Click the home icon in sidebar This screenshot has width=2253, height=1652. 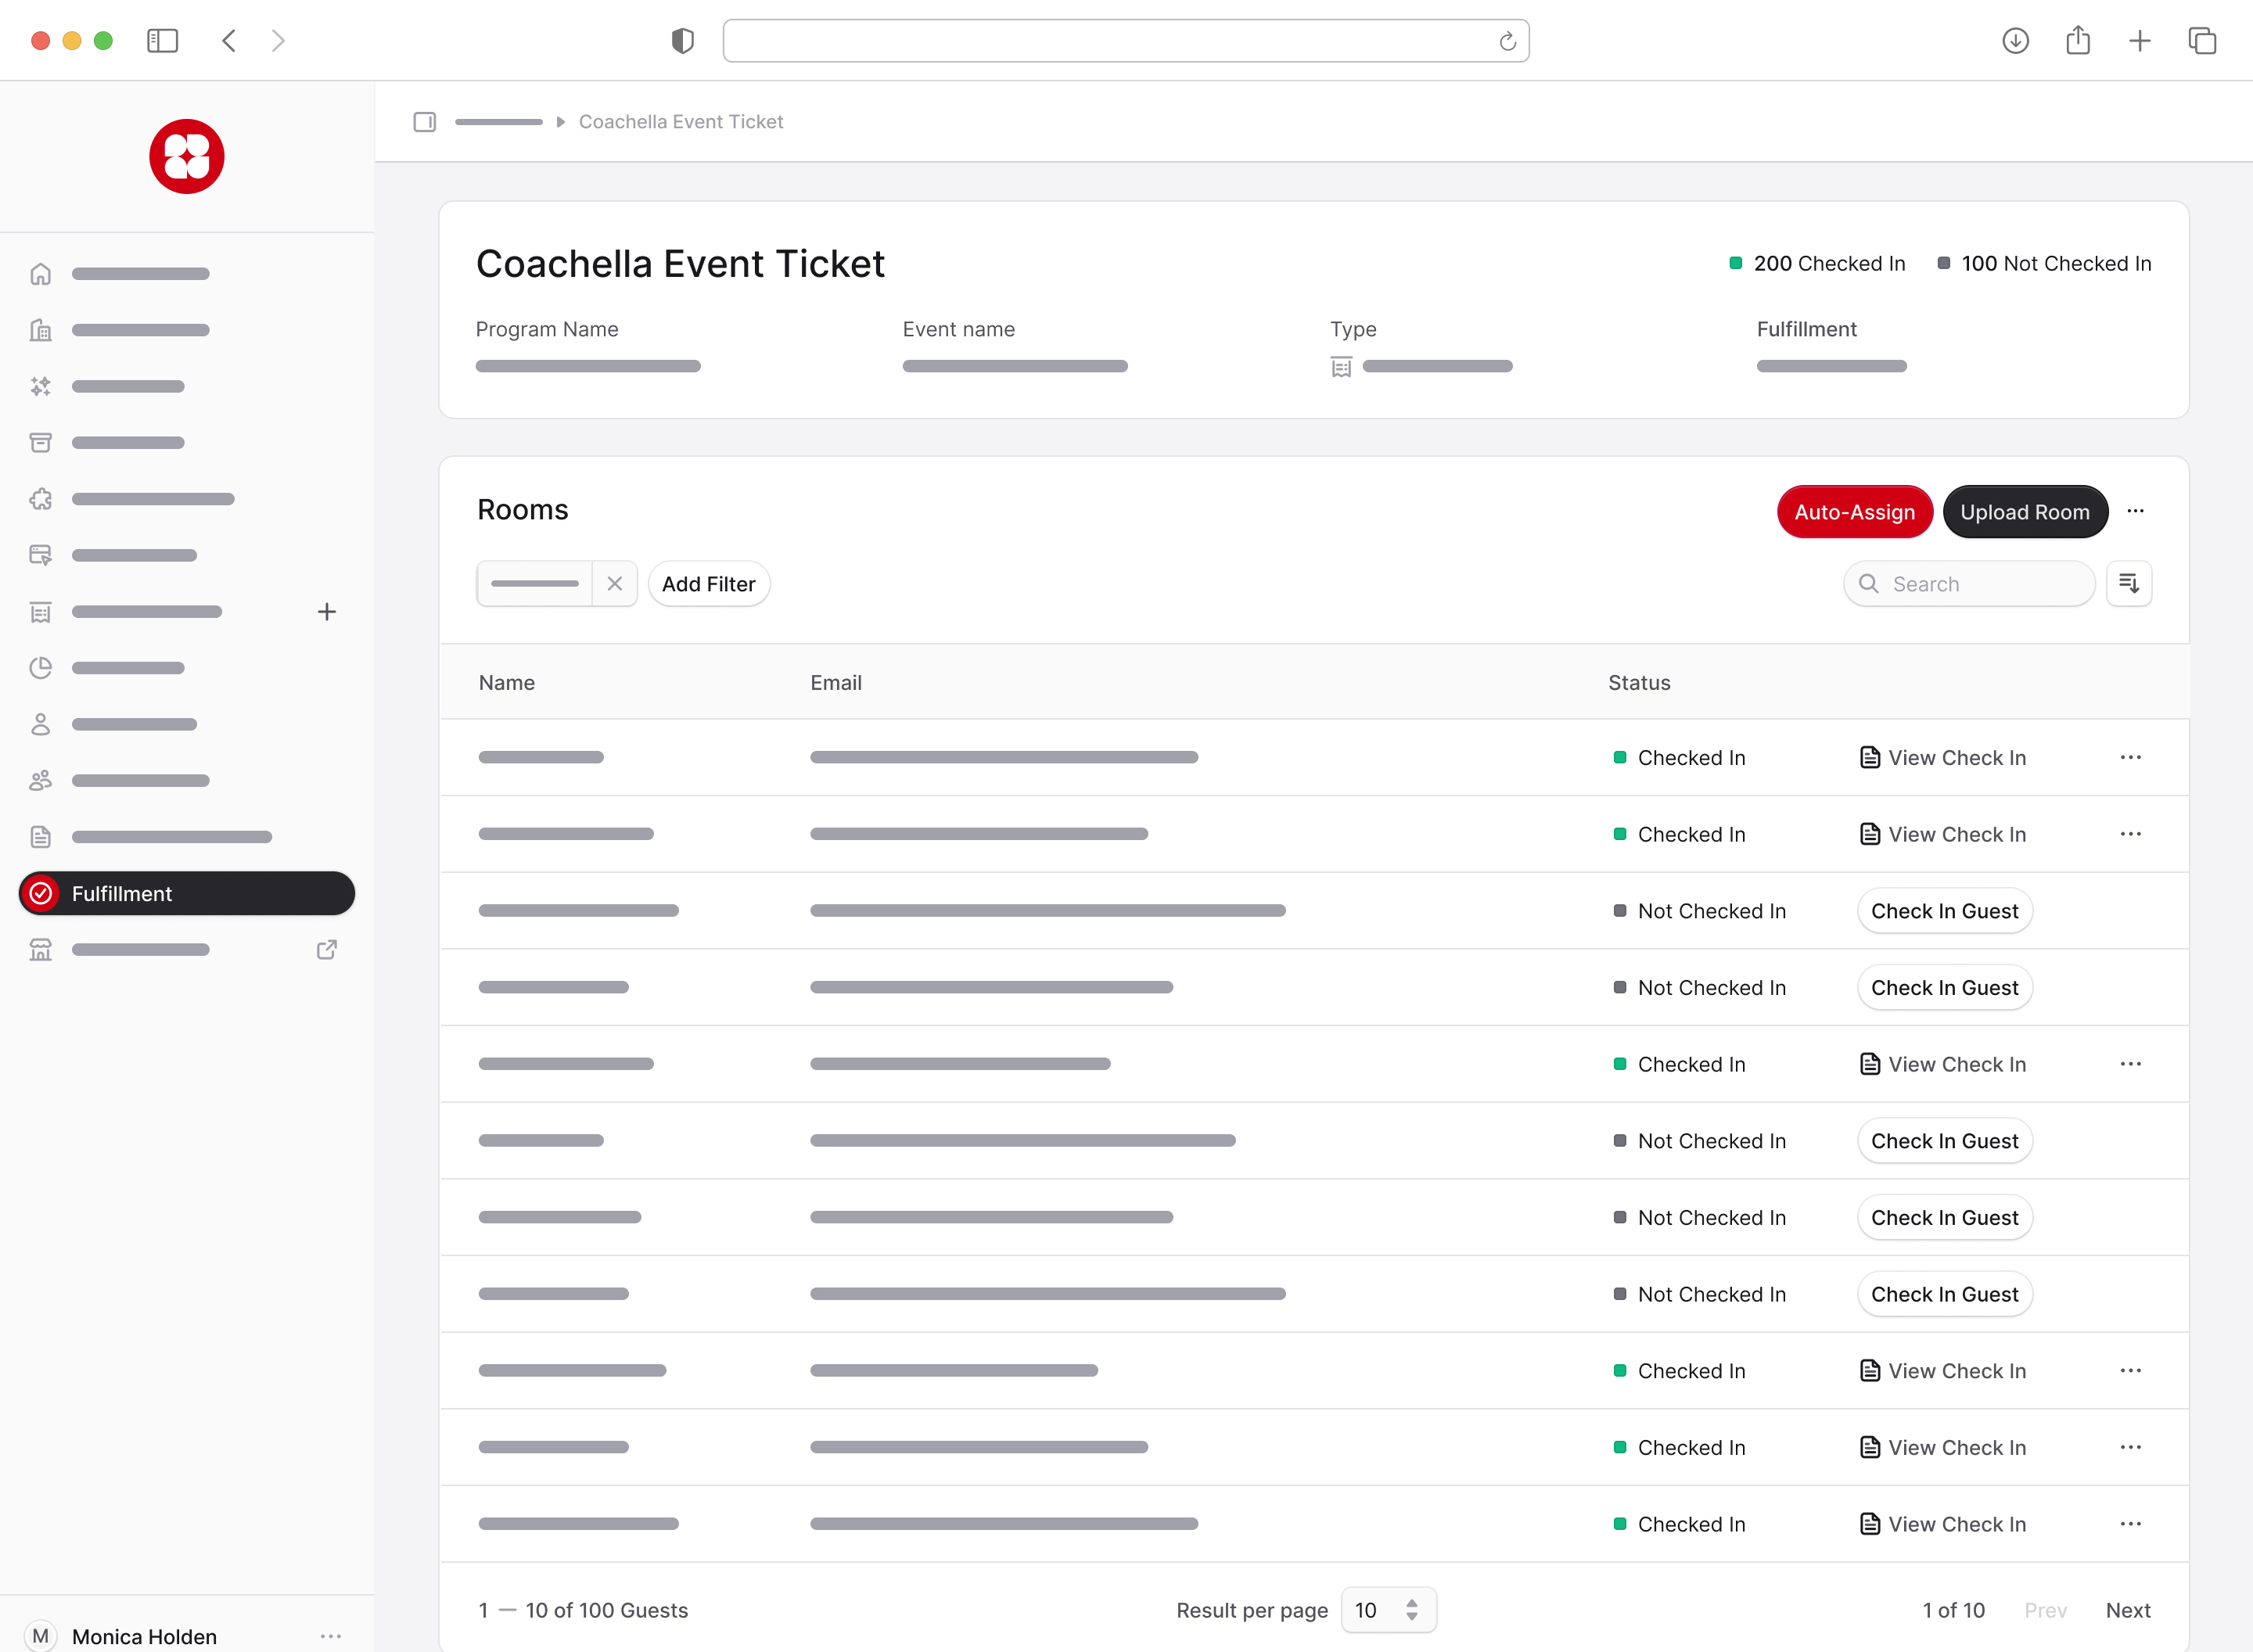click(x=40, y=274)
